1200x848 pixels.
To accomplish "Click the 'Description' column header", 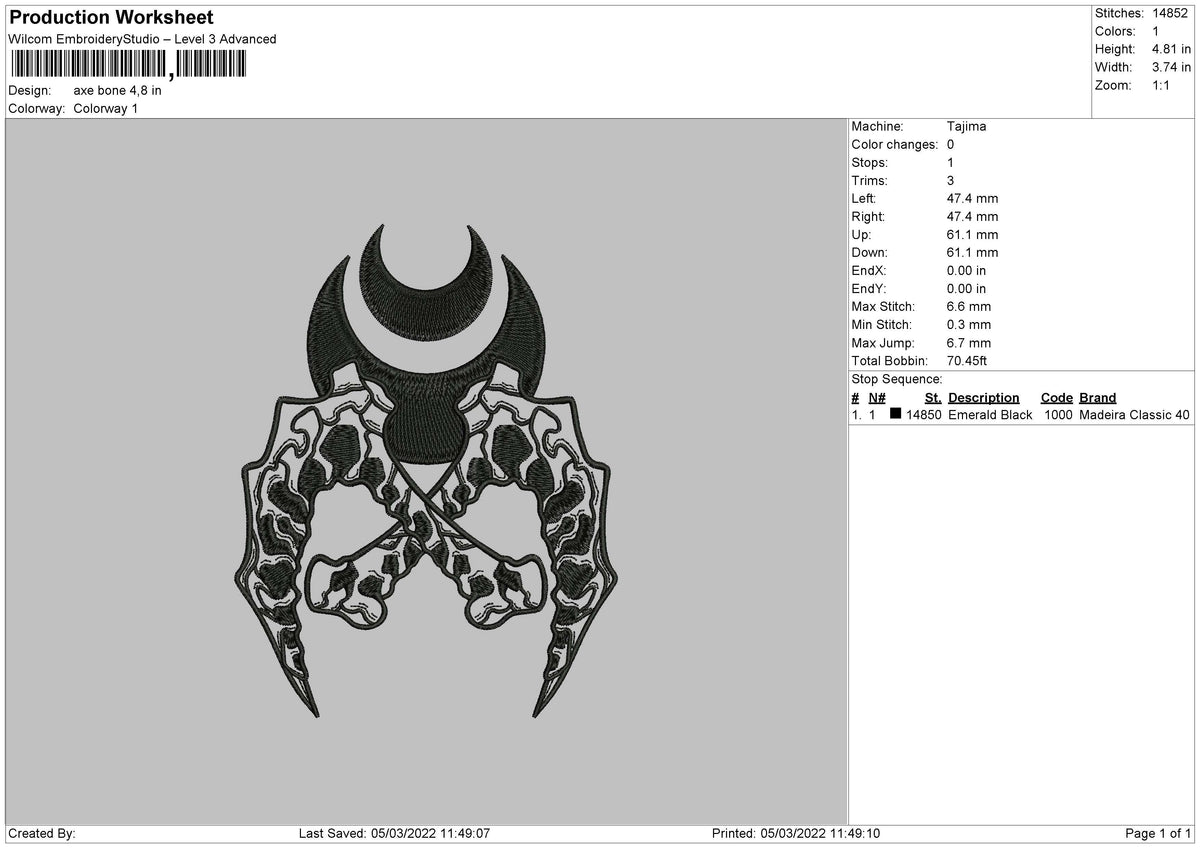I will pos(984,397).
